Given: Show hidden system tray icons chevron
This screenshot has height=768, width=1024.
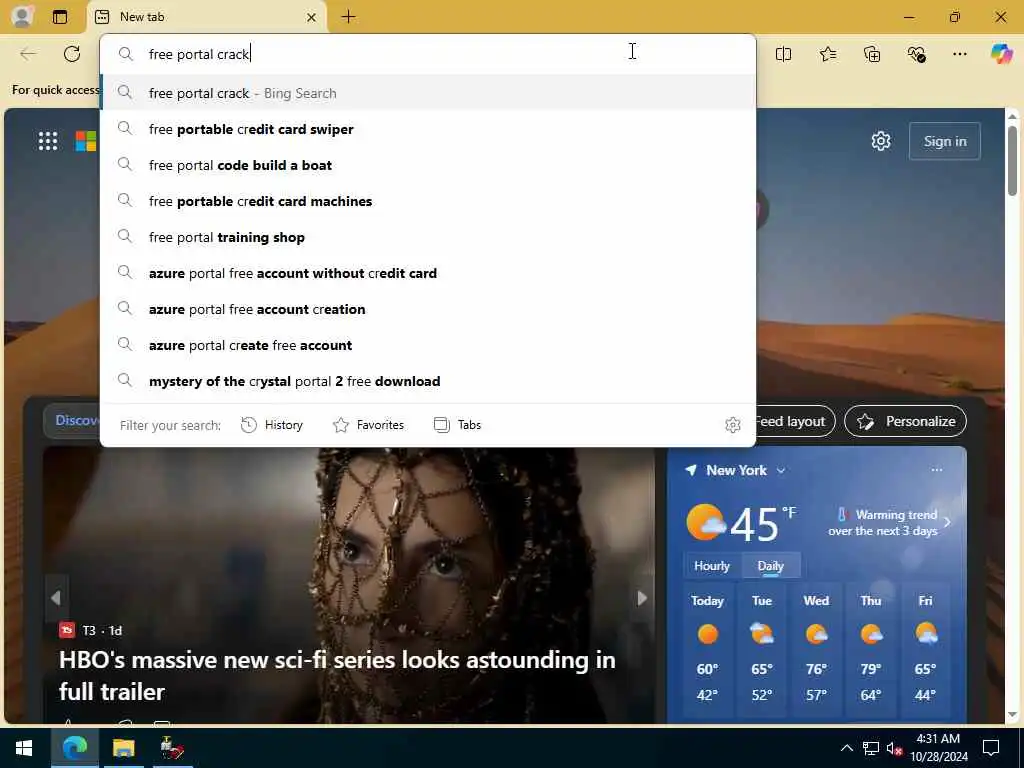Looking at the screenshot, I should click(x=846, y=748).
